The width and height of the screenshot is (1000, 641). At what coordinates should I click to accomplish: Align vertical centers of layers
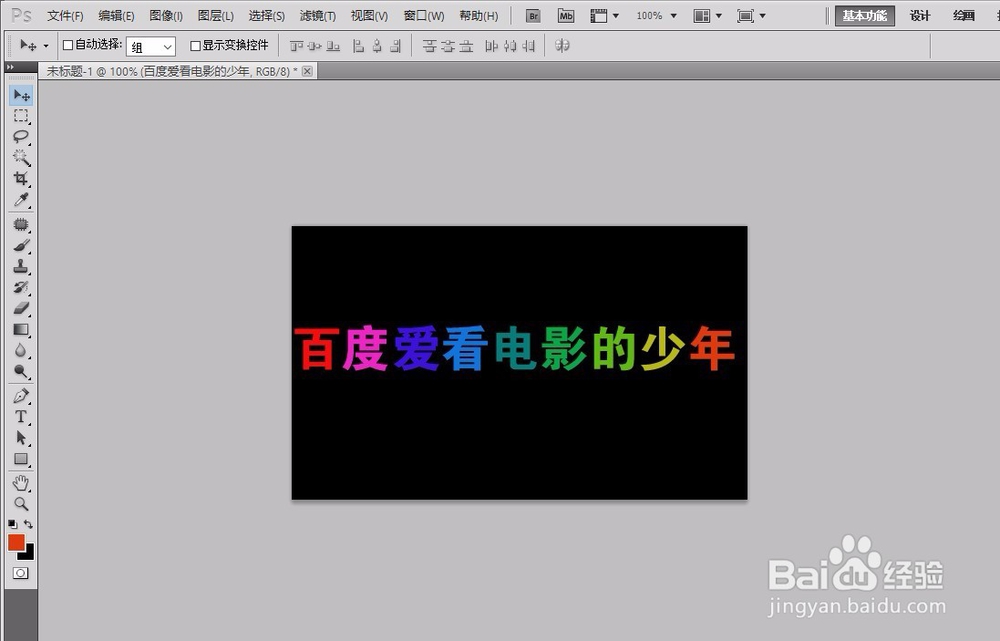click(314, 46)
